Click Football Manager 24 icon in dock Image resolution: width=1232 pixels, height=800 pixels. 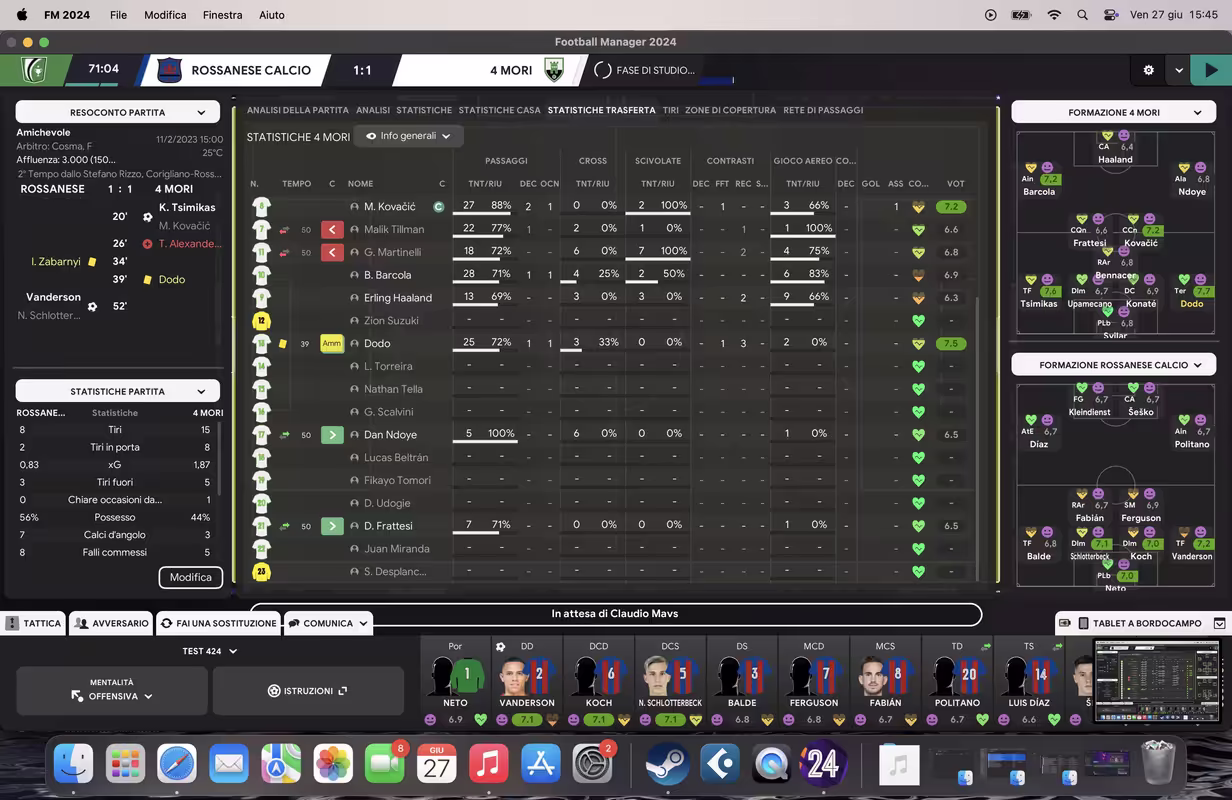(823, 765)
